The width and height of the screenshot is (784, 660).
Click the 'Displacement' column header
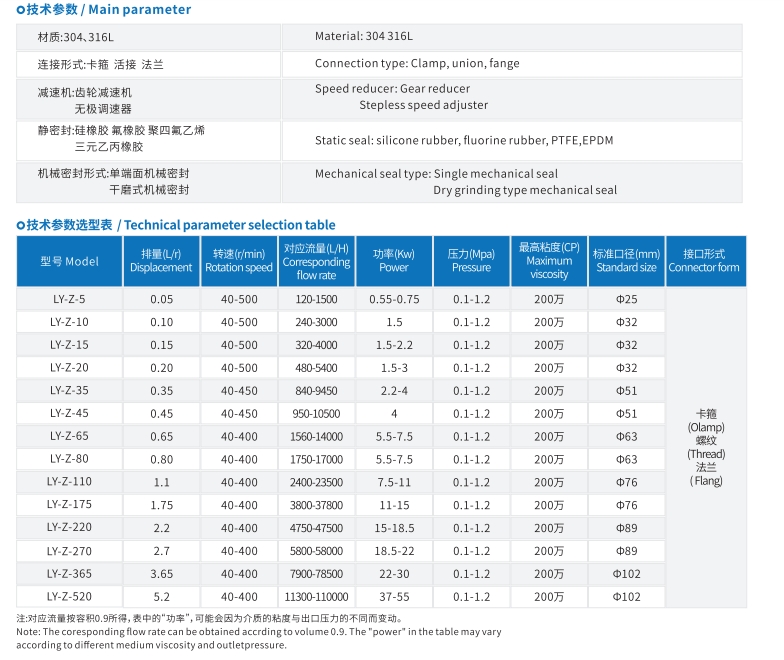tap(161, 262)
